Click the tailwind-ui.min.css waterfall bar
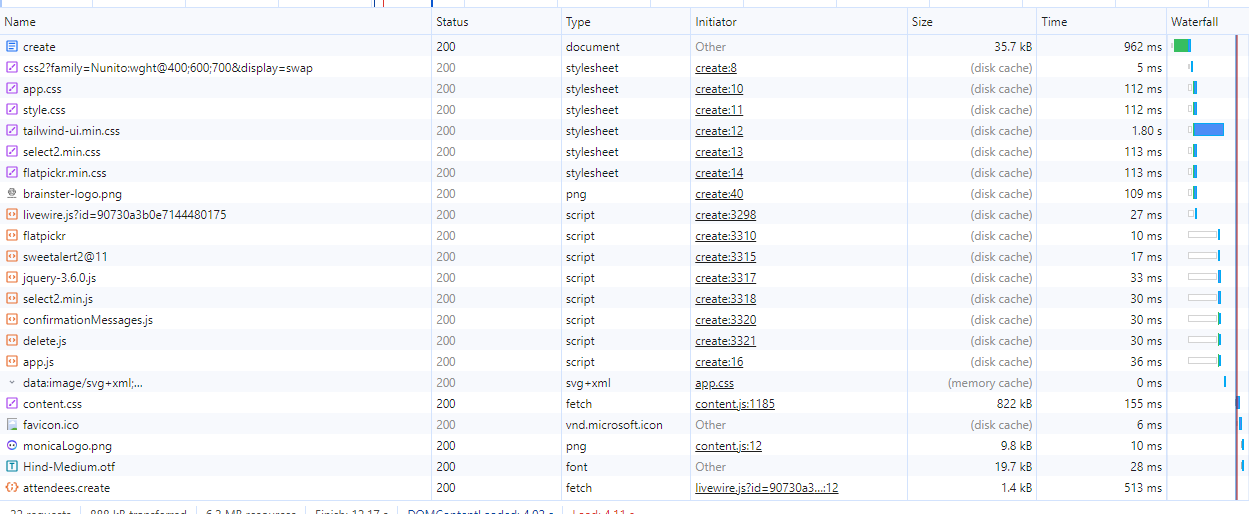The width and height of the screenshot is (1249, 514). pyautogui.click(x=1208, y=130)
